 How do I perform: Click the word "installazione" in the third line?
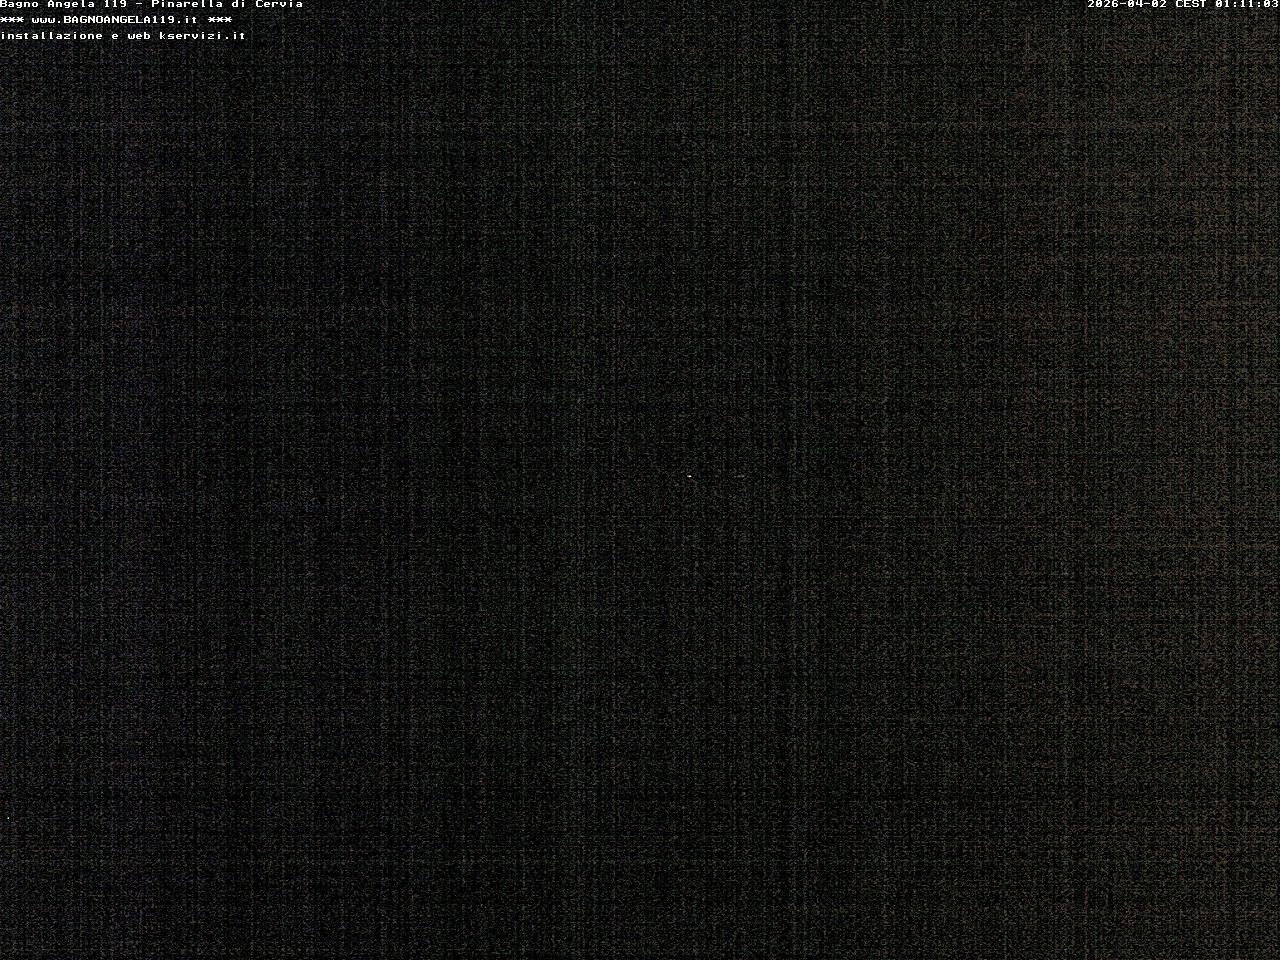click(x=52, y=36)
